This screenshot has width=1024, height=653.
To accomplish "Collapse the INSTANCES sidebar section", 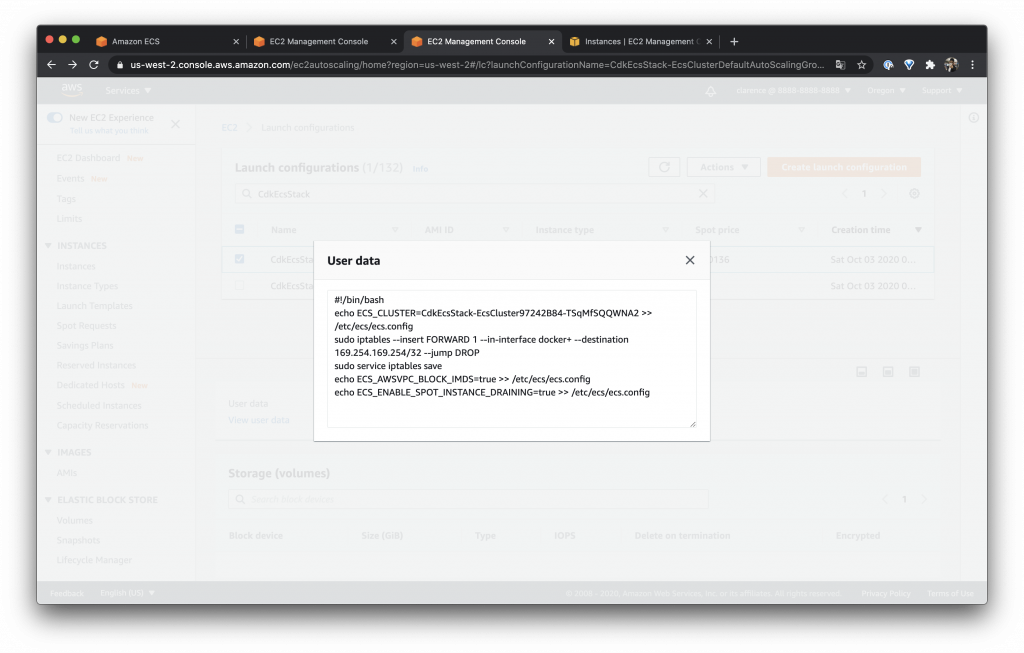I will coord(48,246).
